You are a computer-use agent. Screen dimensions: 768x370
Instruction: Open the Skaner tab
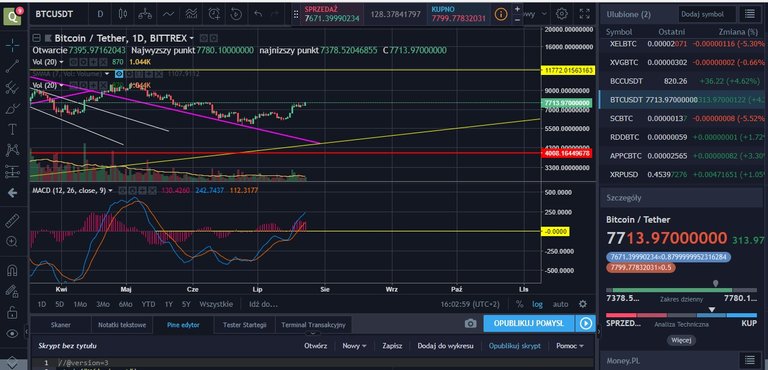click(x=61, y=324)
